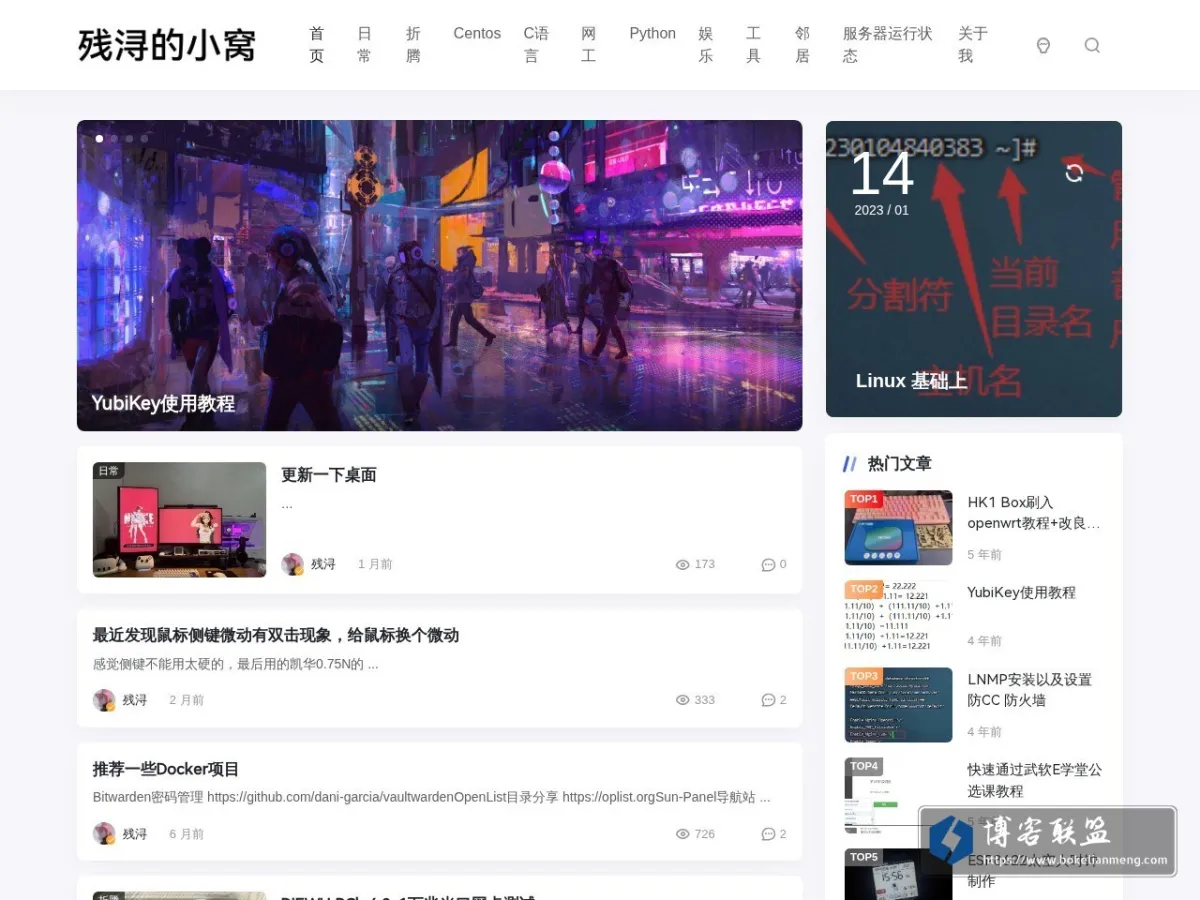
Task: Click the eye views icon showing 173
Action: 683,565
